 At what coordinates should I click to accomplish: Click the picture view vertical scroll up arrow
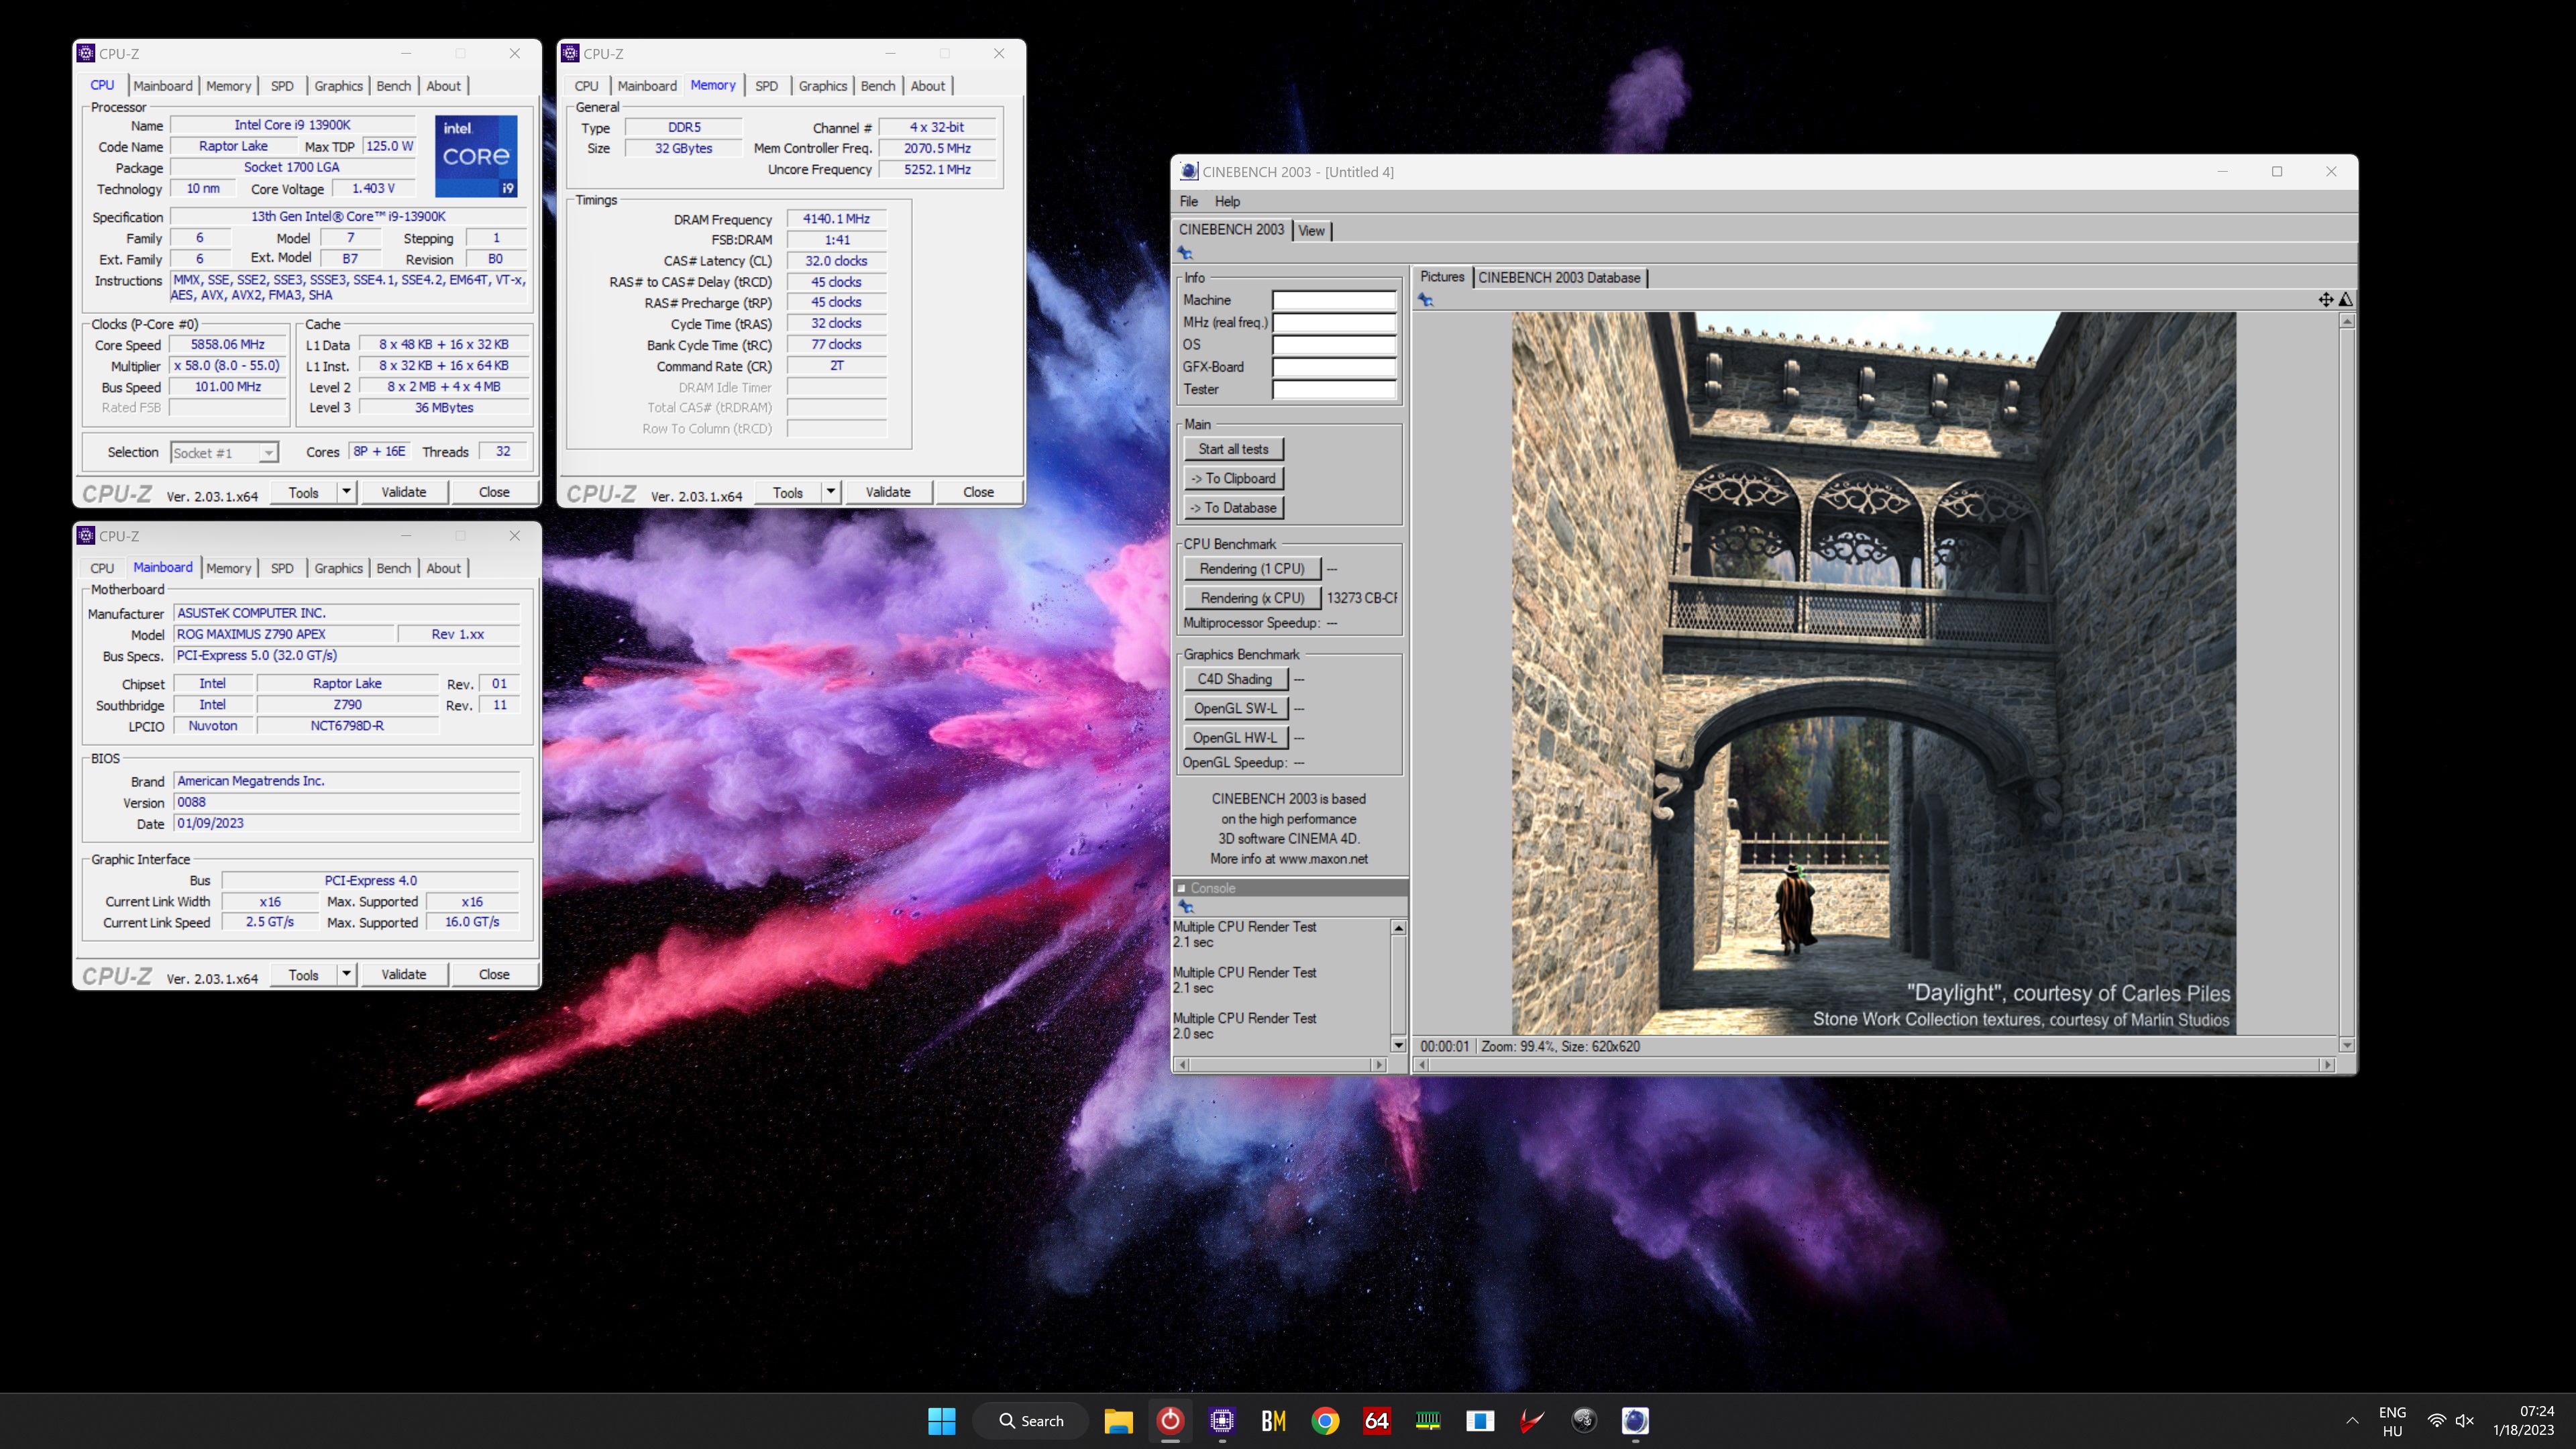[x=2346, y=321]
